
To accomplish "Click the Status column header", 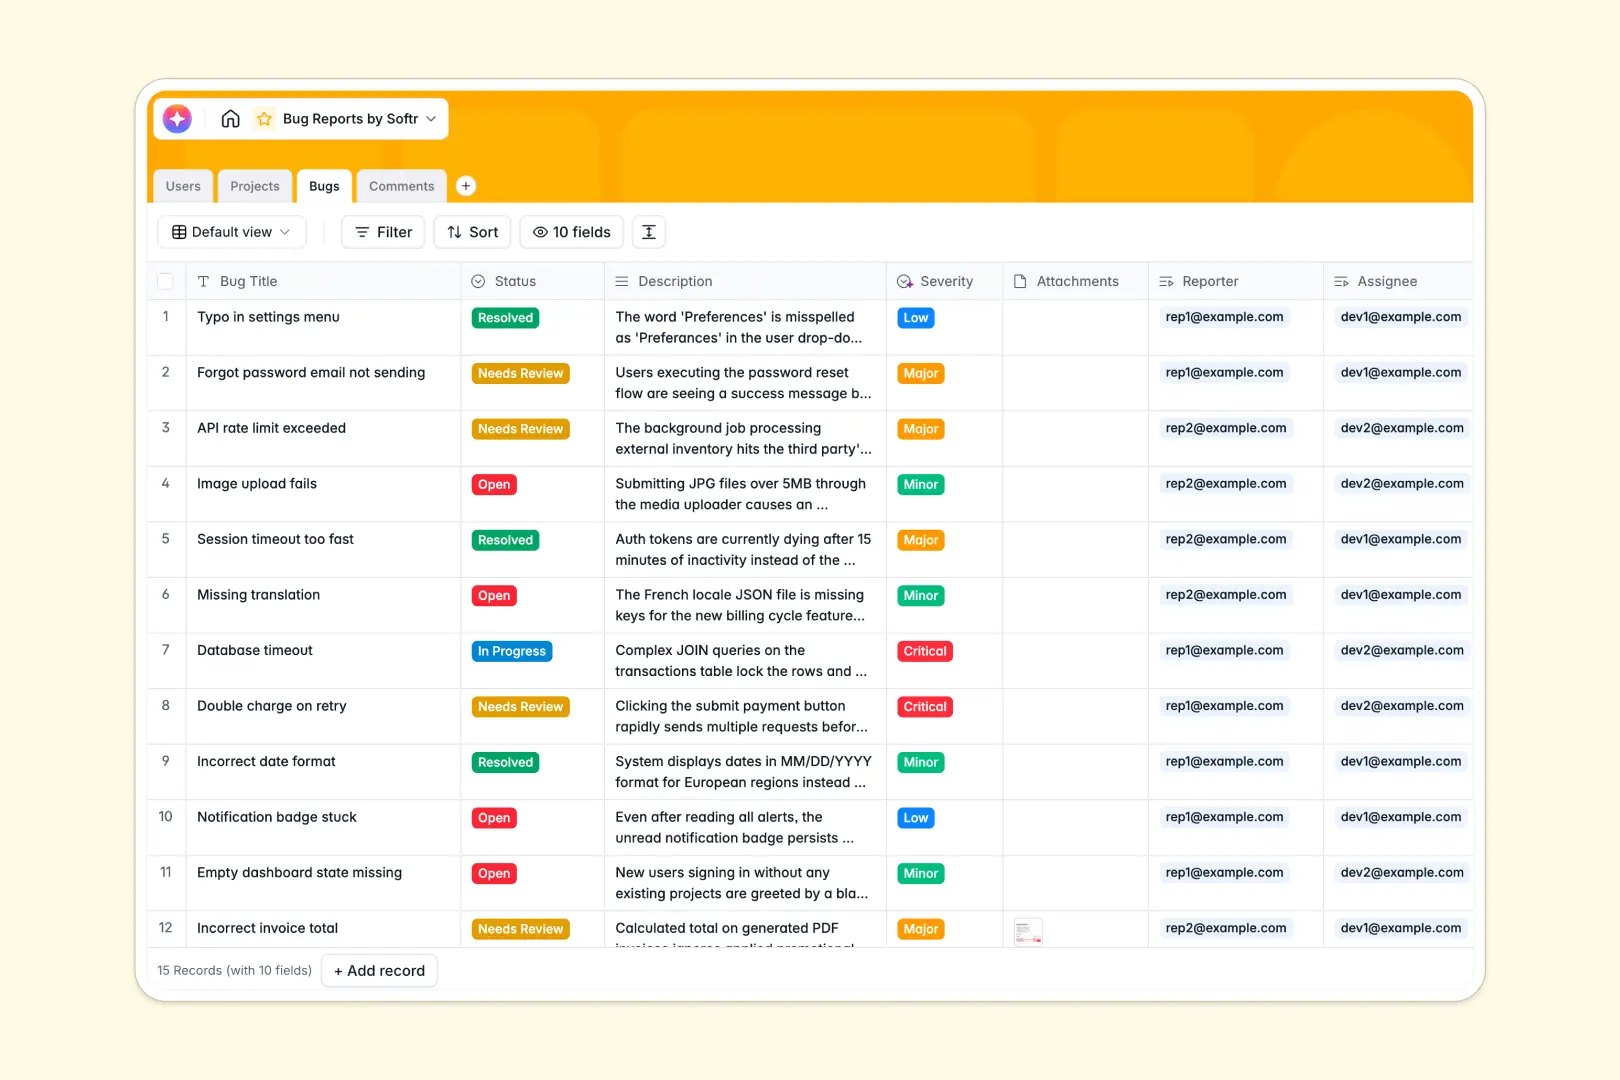I will pyautogui.click(x=533, y=282).
